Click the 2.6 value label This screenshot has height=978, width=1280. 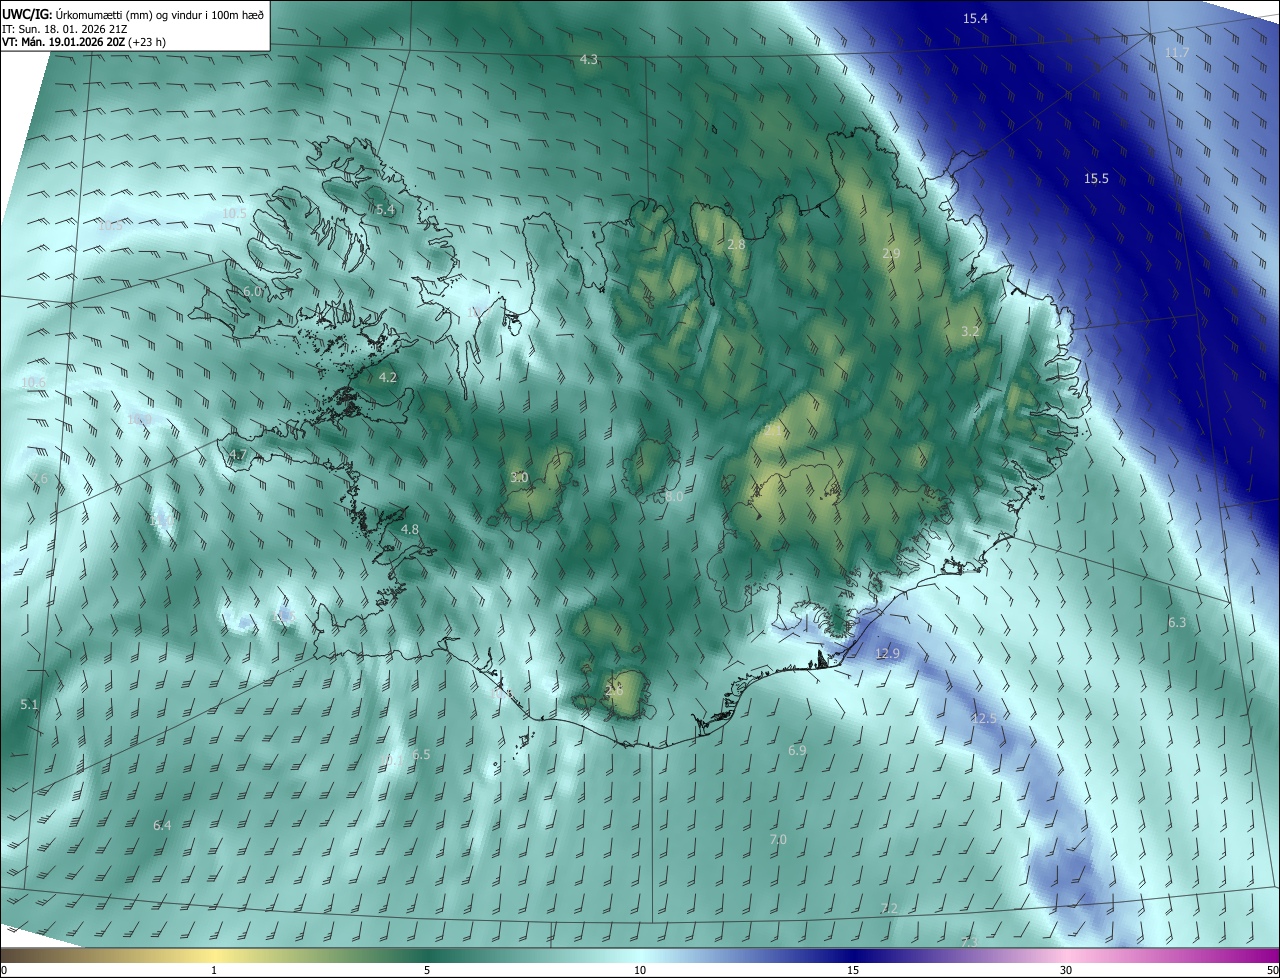(614, 690)
